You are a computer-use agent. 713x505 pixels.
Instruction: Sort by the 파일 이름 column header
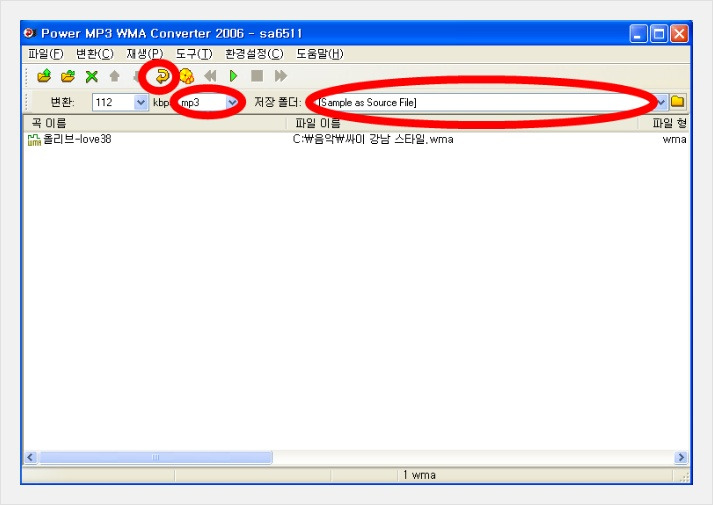coord(462,123)
